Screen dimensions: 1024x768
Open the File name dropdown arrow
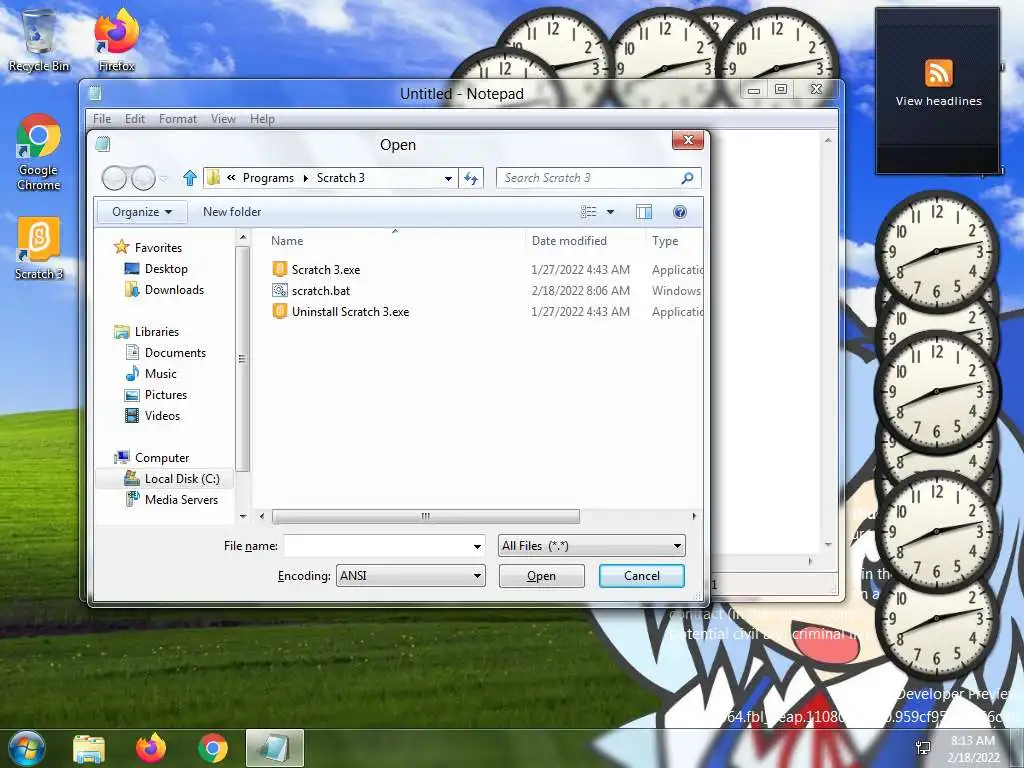[x=477, y=546]
